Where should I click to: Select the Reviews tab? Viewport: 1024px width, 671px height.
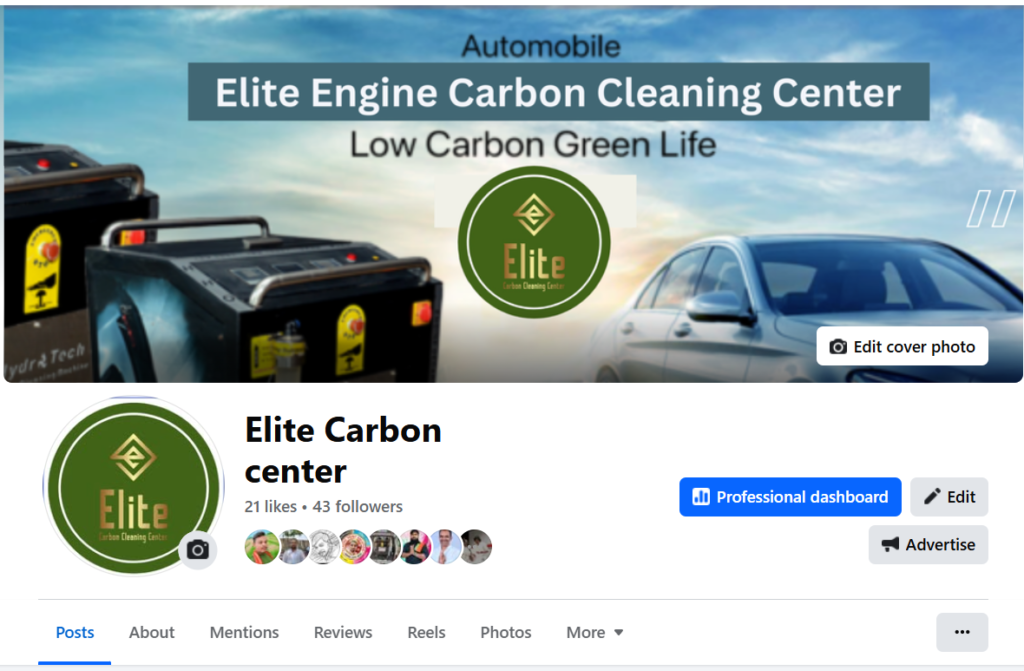pos(343,632)
